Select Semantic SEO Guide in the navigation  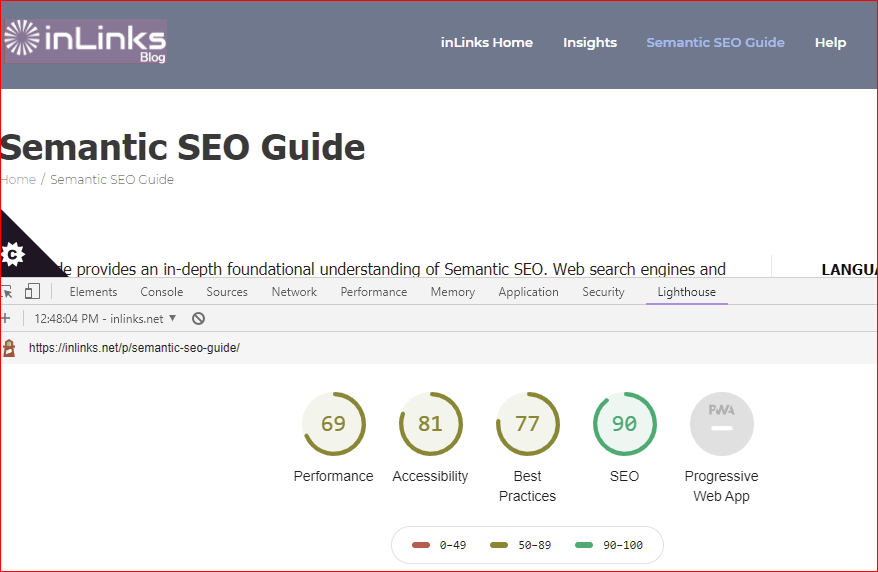pyautogui.click(x=715, y=43)
